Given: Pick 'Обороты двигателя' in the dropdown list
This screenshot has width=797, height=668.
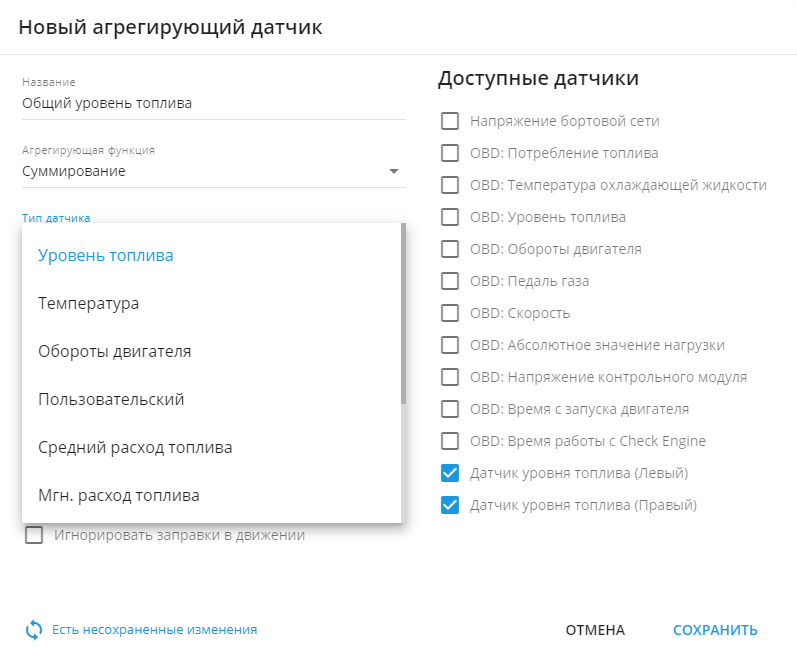Looking at the screenshot, I should pos(115,351).
